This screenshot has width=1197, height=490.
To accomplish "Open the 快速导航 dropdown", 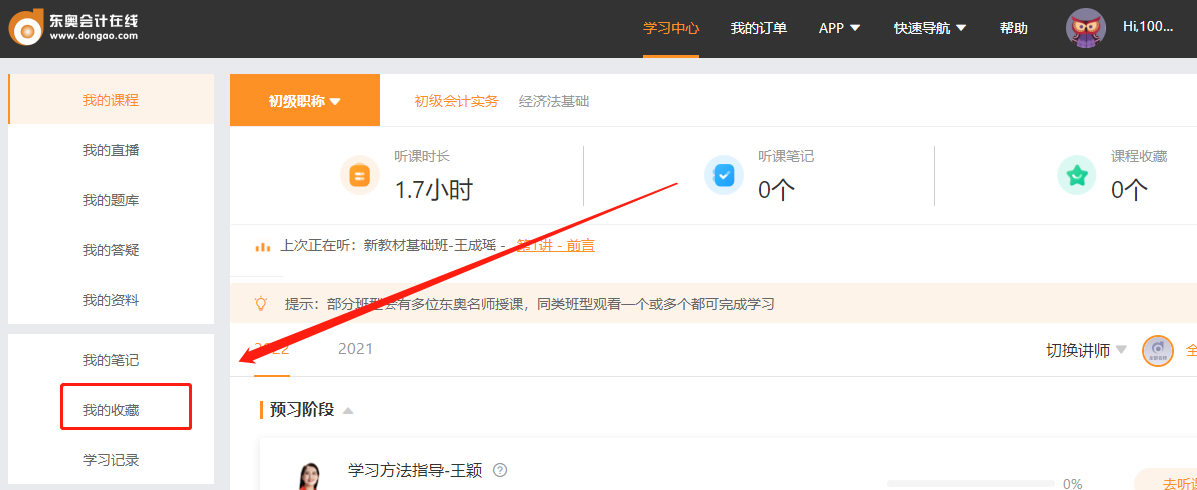I will 929,28.
